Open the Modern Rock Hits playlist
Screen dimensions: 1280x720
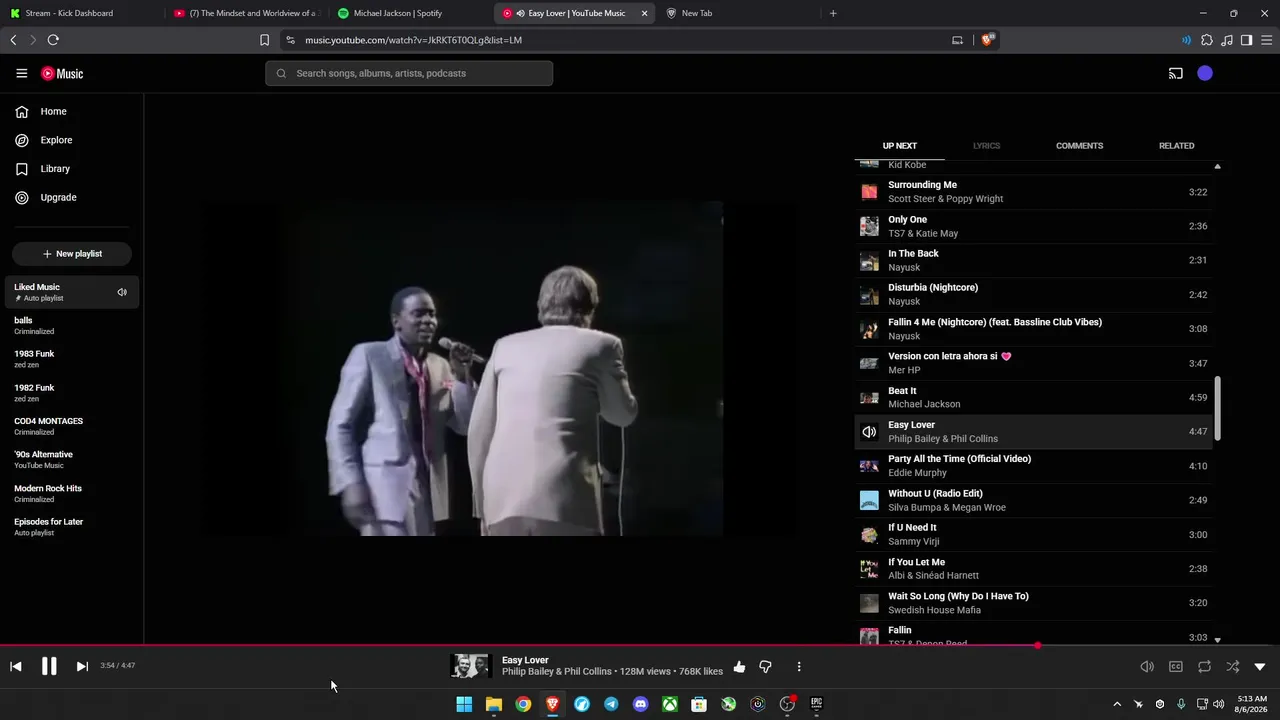click(x=72, y=493)
